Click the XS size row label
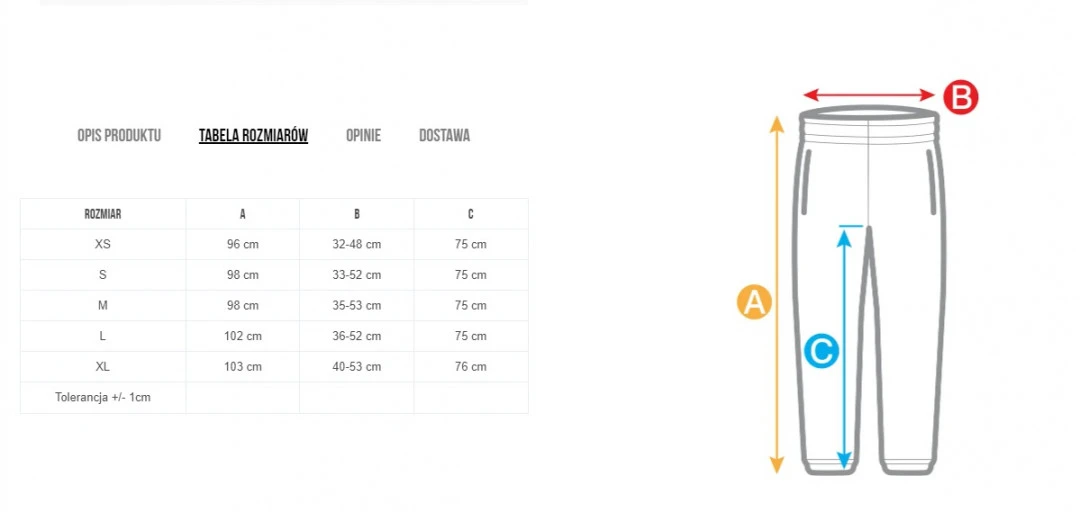This screenshot has width=1080, height=512. pos(103,244)
